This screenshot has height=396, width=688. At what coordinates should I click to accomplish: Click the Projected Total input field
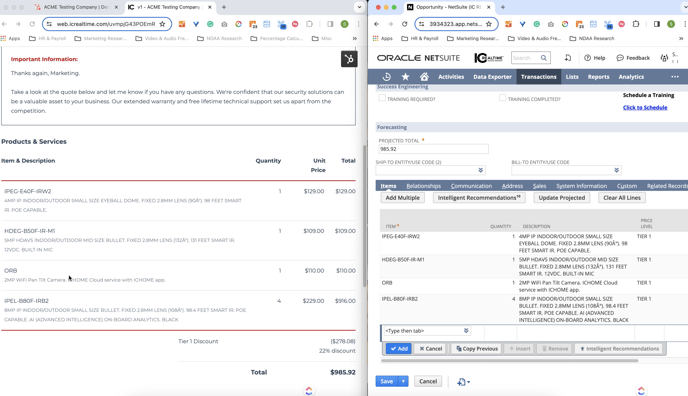pyautogui.click(x=433, y=149)
